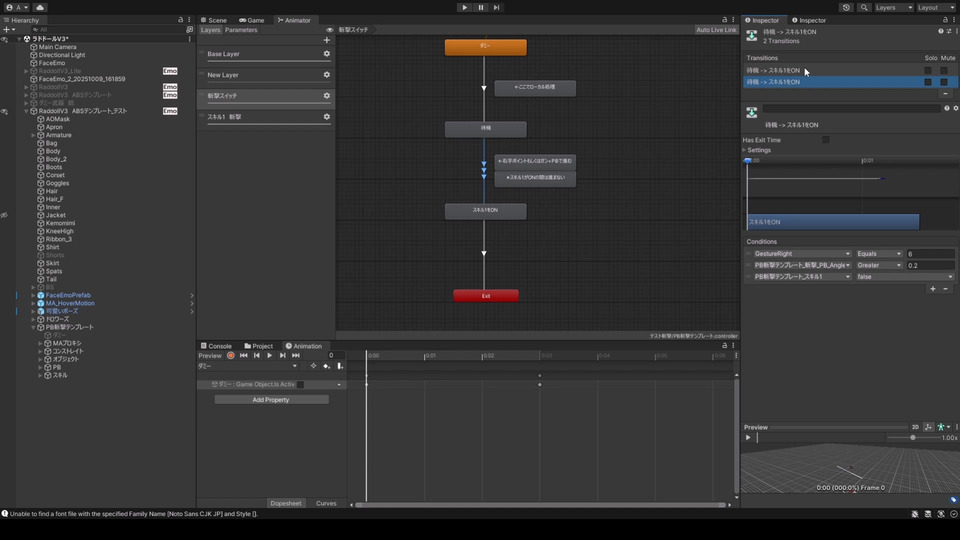The height and width of the screenshot is (540, 960).
Task: Toggle Solo checkbox for the first transition
Action: pyautogui.click(x=928, y=71)
